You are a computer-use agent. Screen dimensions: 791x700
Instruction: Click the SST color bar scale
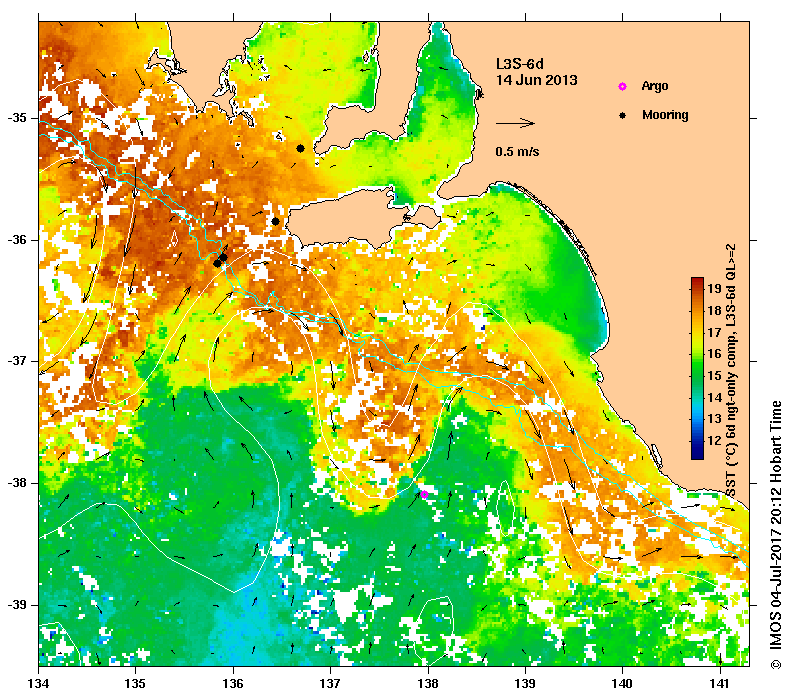coord(697,368)
